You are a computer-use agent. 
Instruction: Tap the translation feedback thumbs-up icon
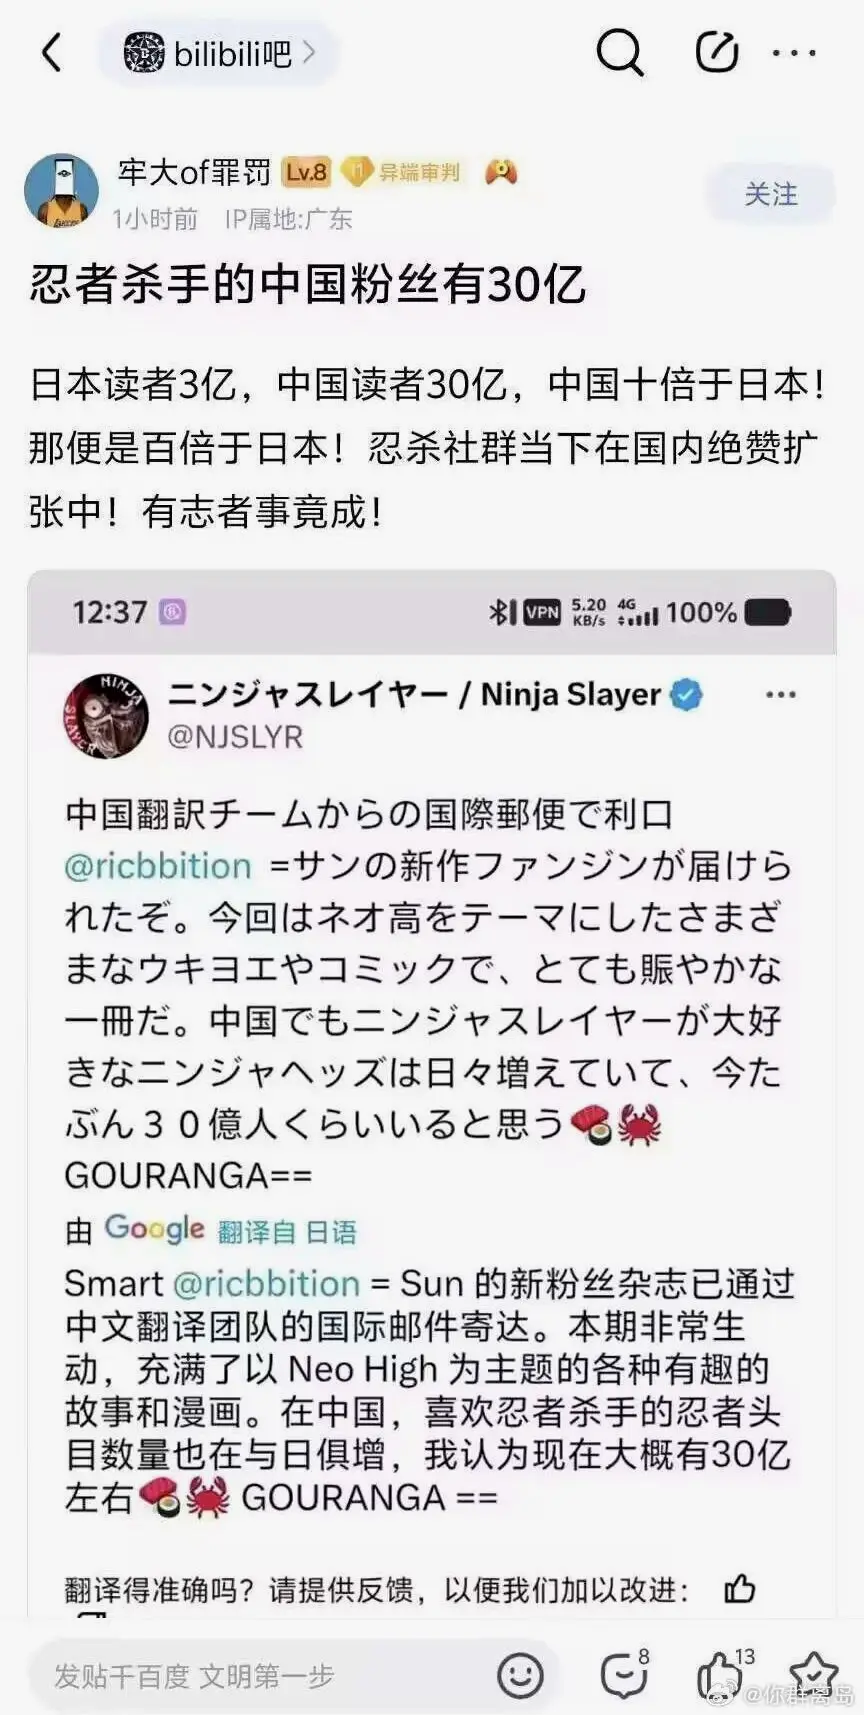739,1588
